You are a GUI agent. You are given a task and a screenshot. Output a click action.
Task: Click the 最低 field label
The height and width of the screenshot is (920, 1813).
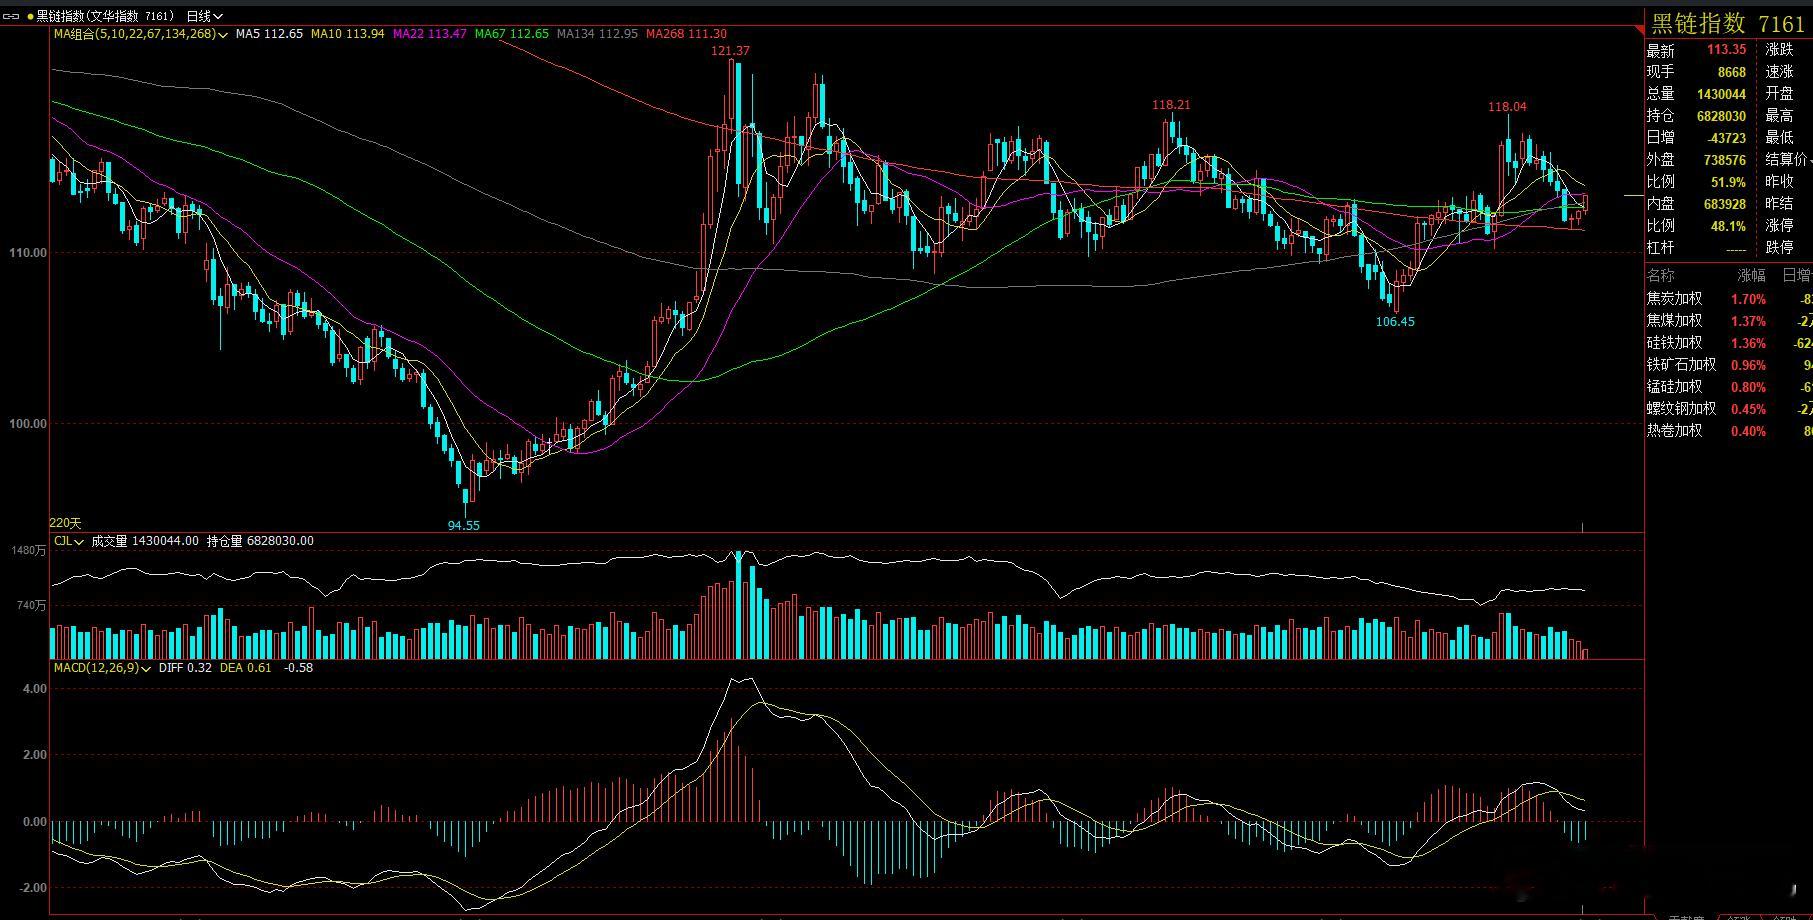tap(1779, 138)
